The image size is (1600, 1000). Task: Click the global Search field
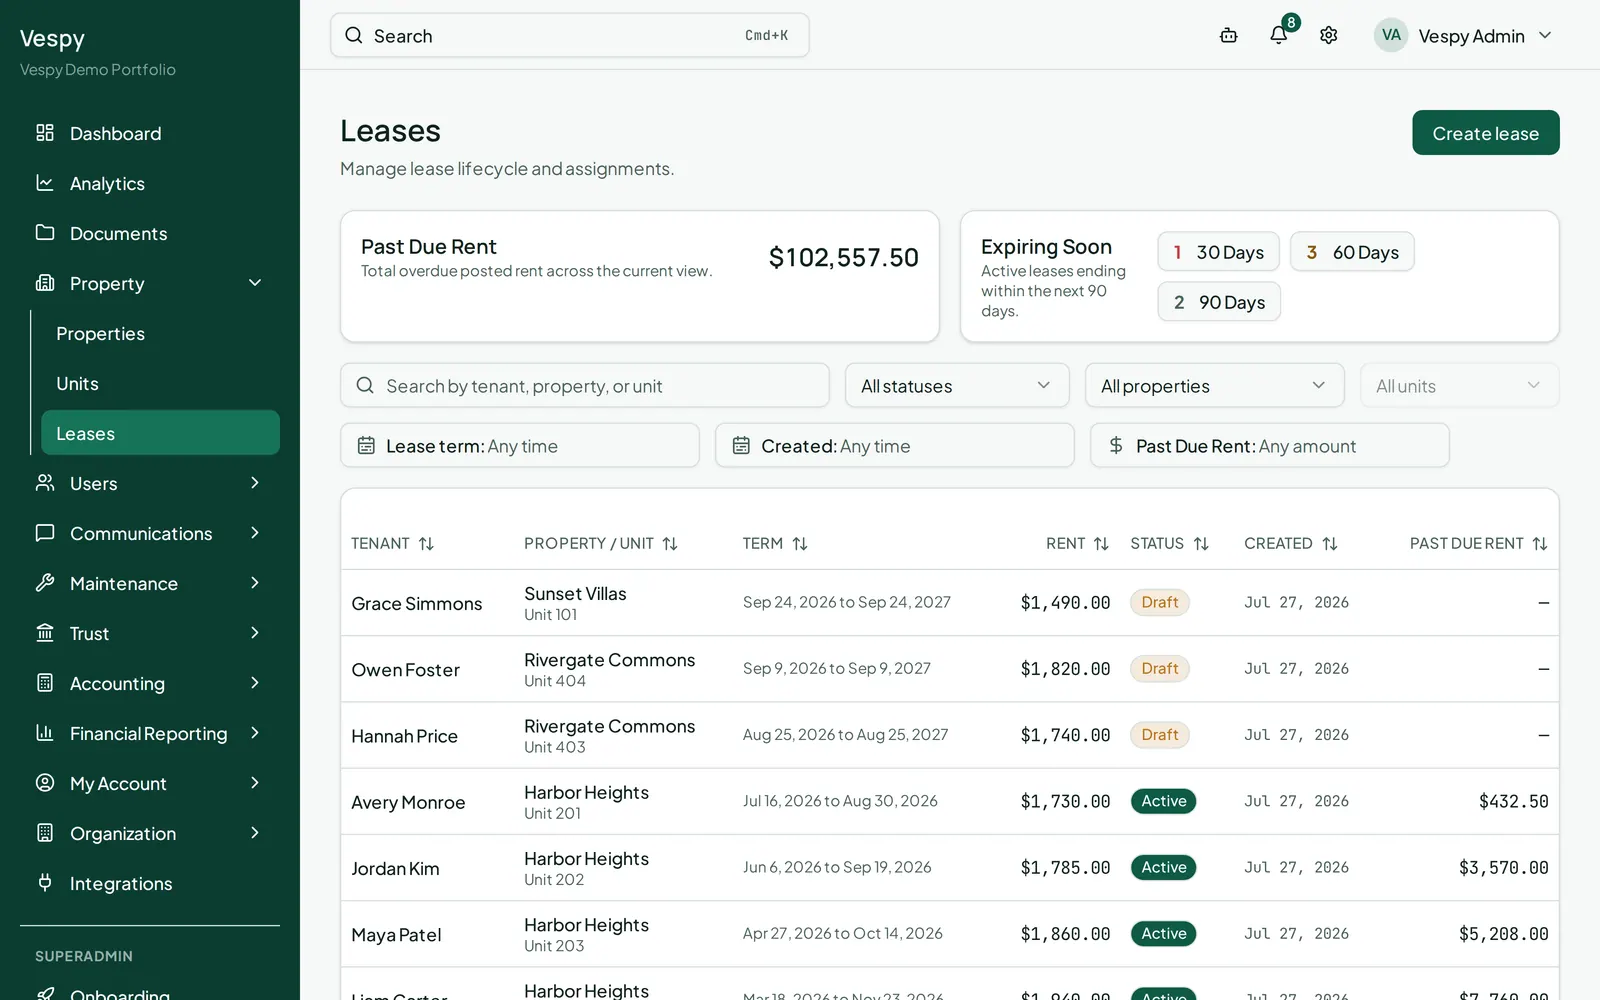click(570, 35)
